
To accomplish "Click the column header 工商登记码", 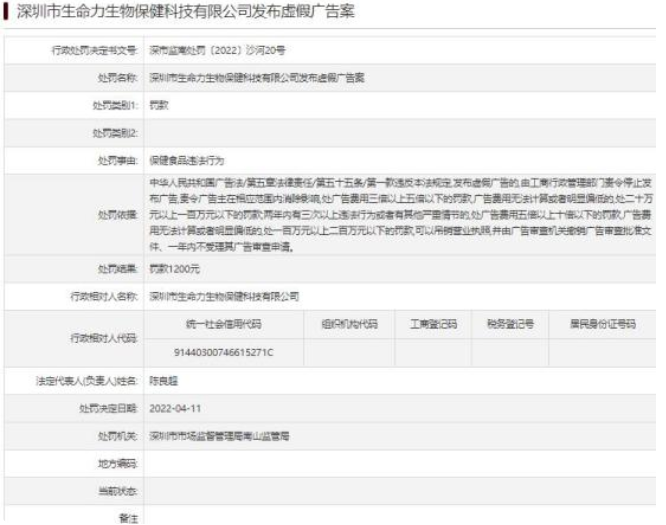I will tap(433, 325).
